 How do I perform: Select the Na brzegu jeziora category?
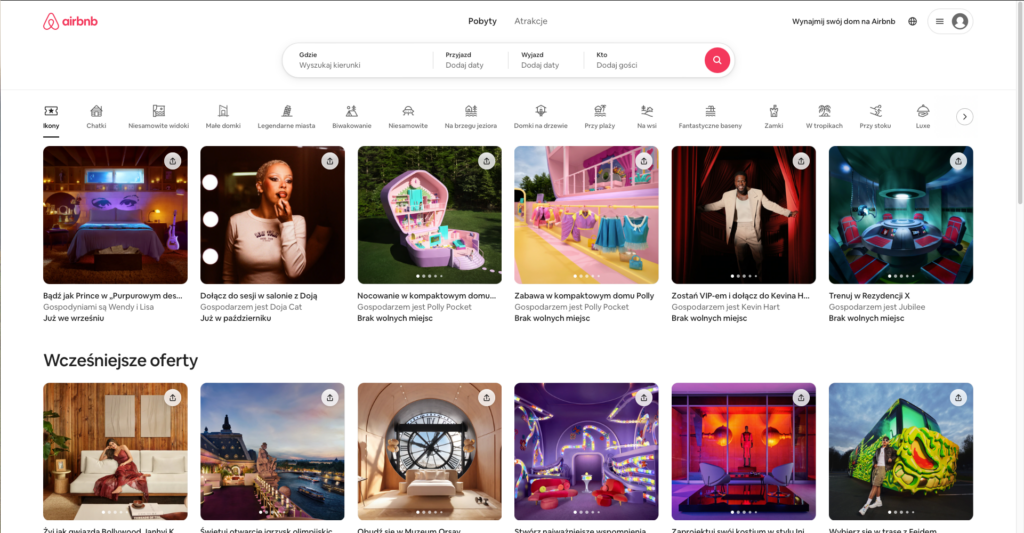coord(470,116)
